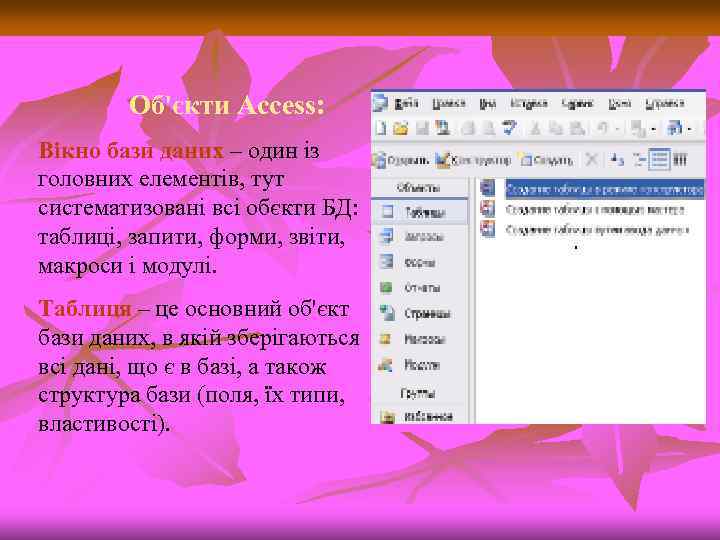The width and height of the screenshot is (720, 540).
Task: Select the List view icon
Action: pos(659,160)
